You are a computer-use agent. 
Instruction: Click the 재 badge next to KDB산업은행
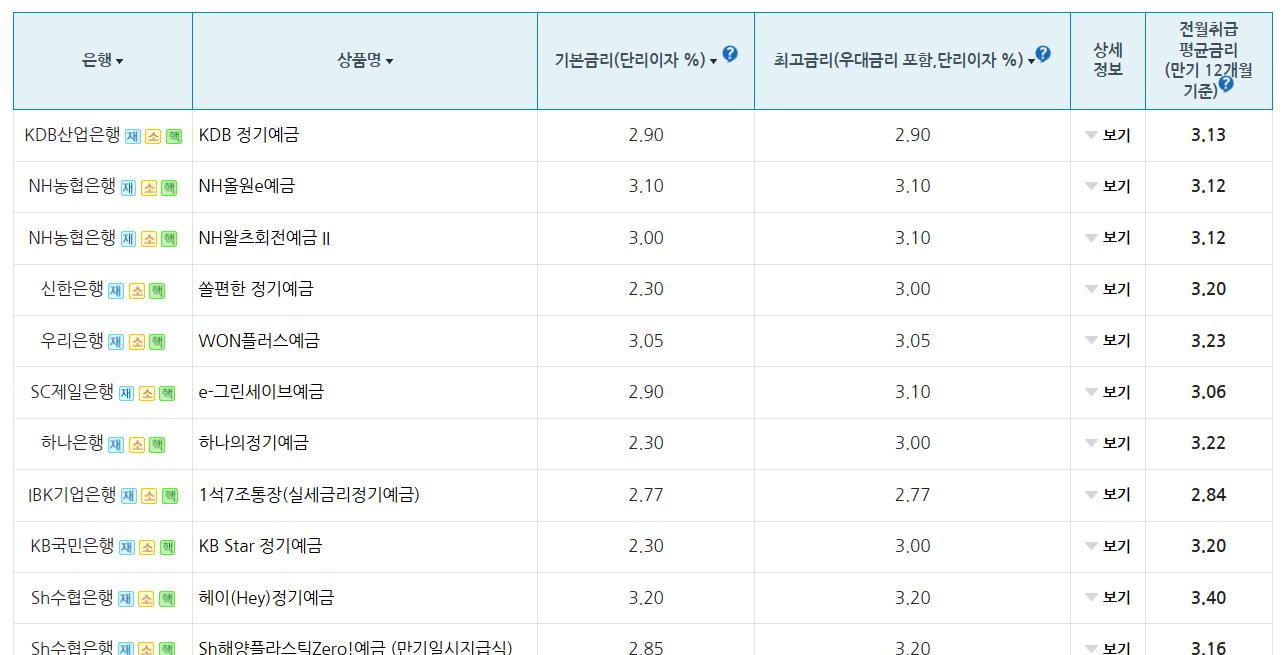132,136
